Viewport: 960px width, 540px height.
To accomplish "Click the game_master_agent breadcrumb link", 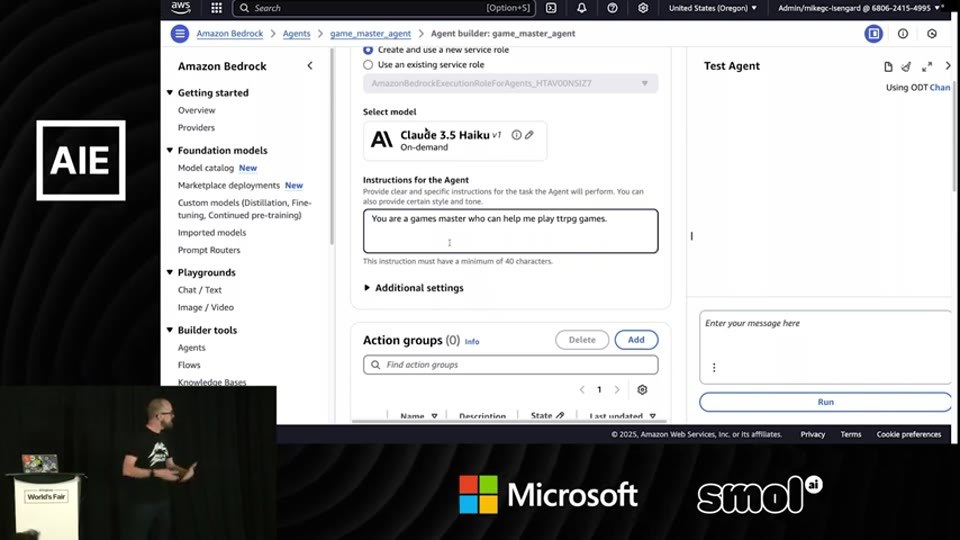I will pyautogui.click(x=370, y=34).
